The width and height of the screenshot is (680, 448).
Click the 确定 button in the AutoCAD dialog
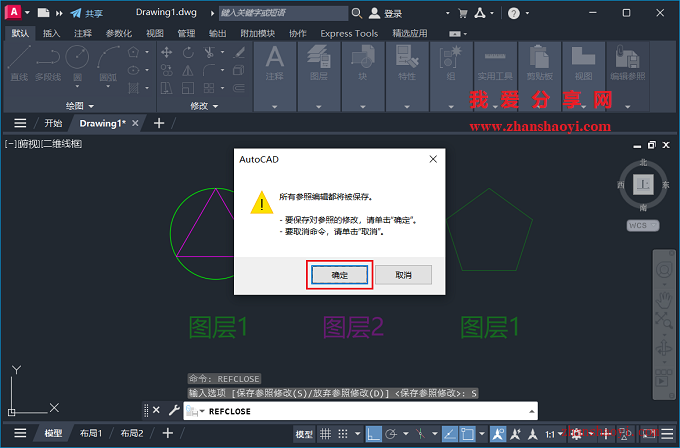tap(340, 275)
